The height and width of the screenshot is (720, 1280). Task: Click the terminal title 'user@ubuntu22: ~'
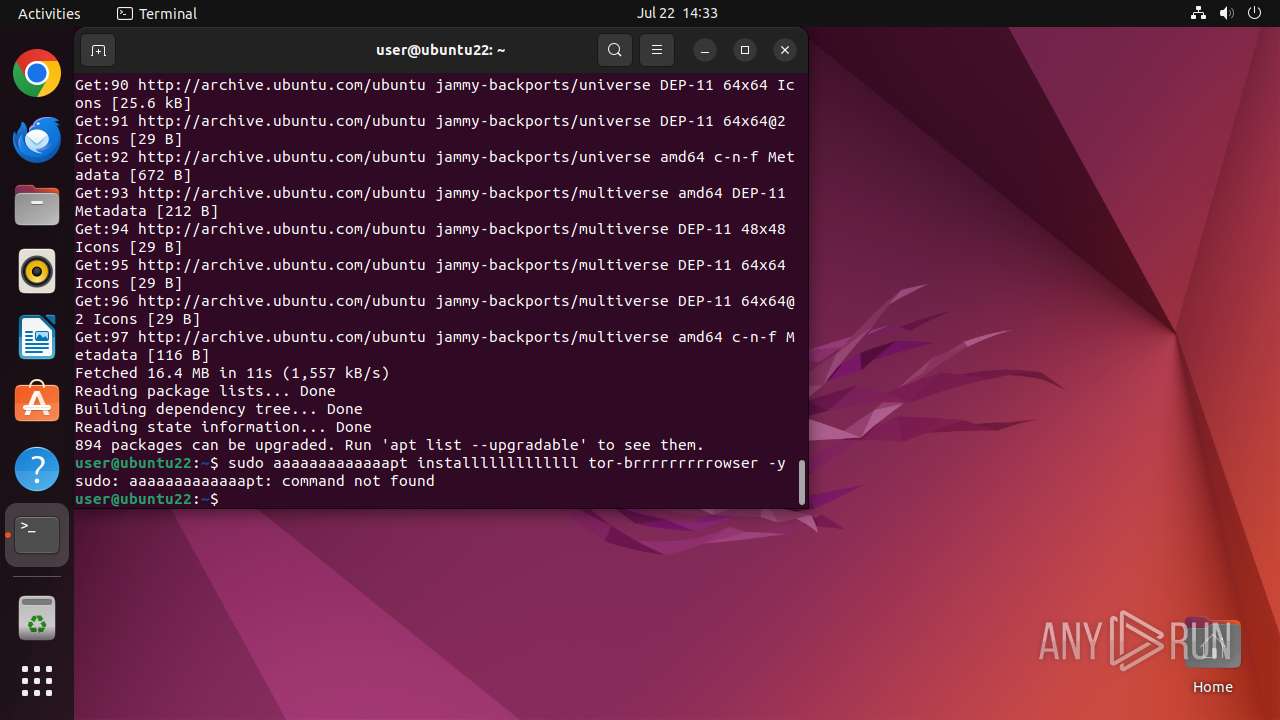[441, 50]
